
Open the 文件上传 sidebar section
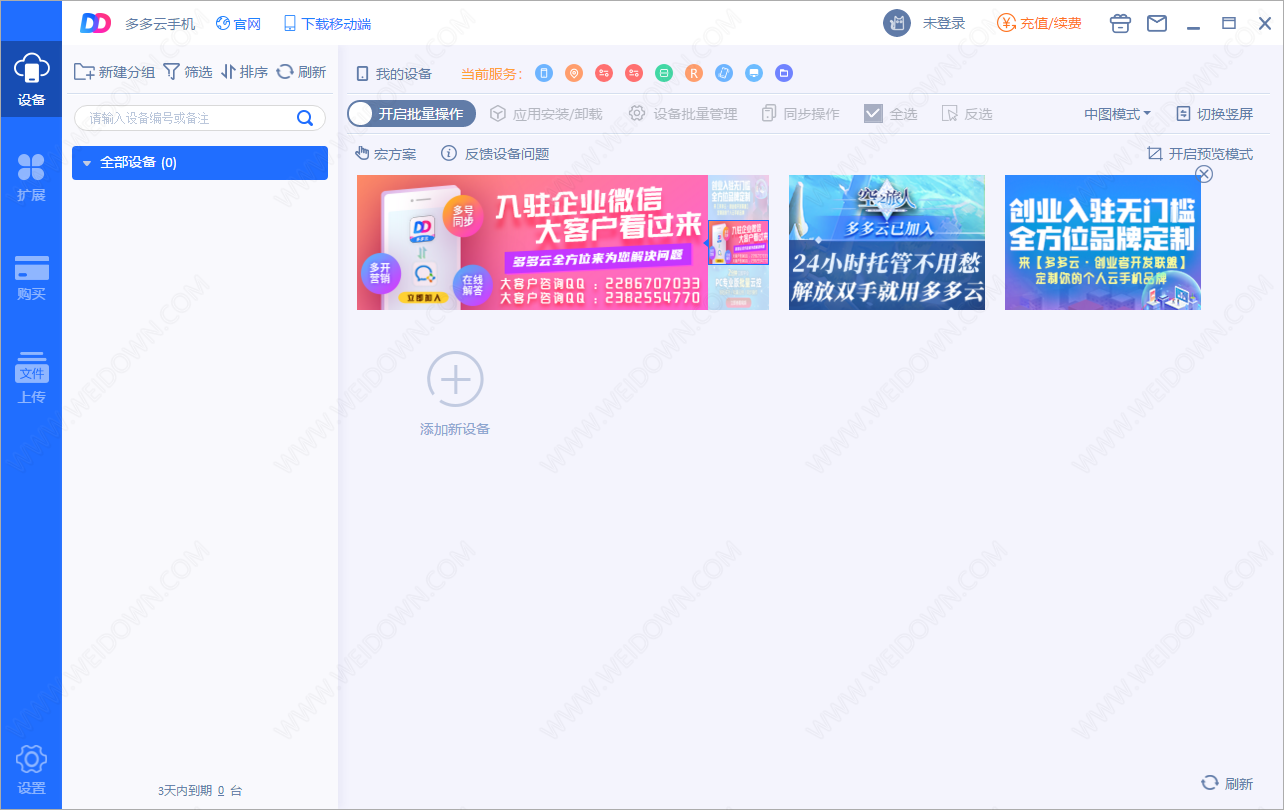31,377
